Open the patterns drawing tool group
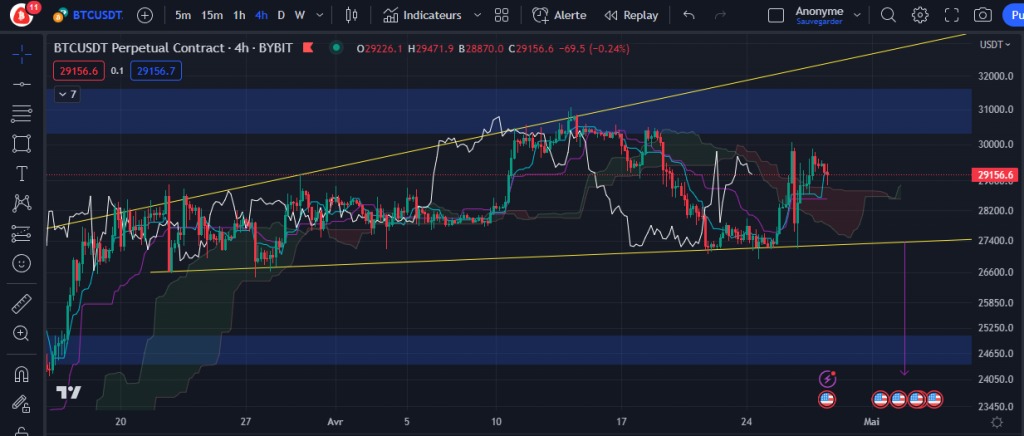The height and width of the screenshot is (436, 1024). click(x=22, y=203)
